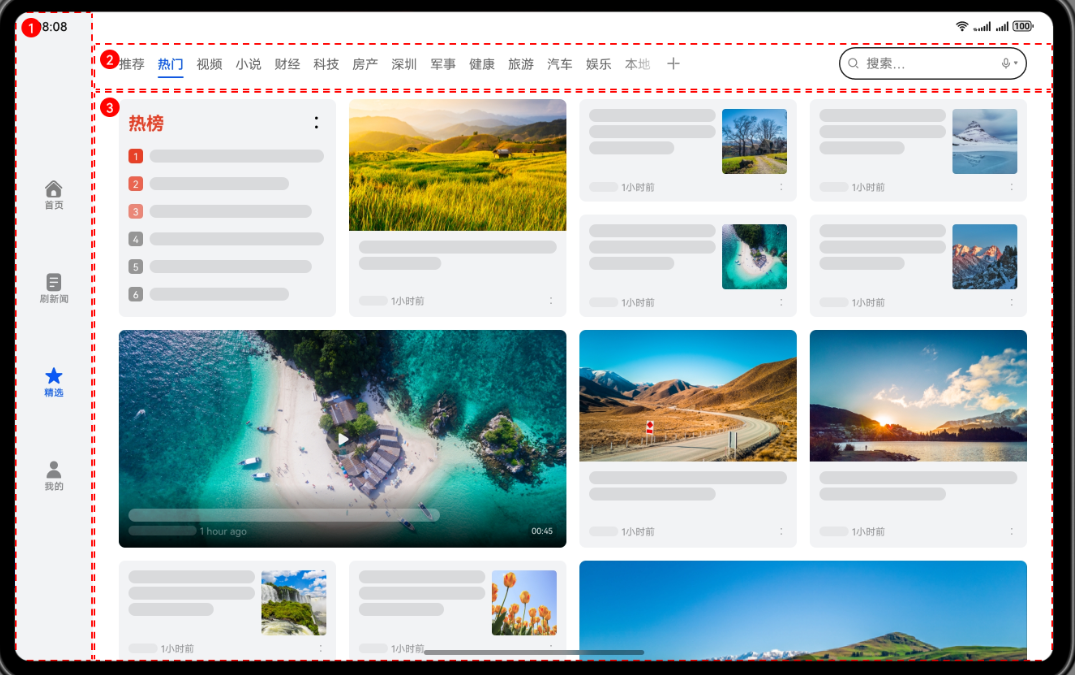Select the 娱乐 tab
Image resolution: width=1075 pixels, height=675 pixels.
[x=599, y=64]
